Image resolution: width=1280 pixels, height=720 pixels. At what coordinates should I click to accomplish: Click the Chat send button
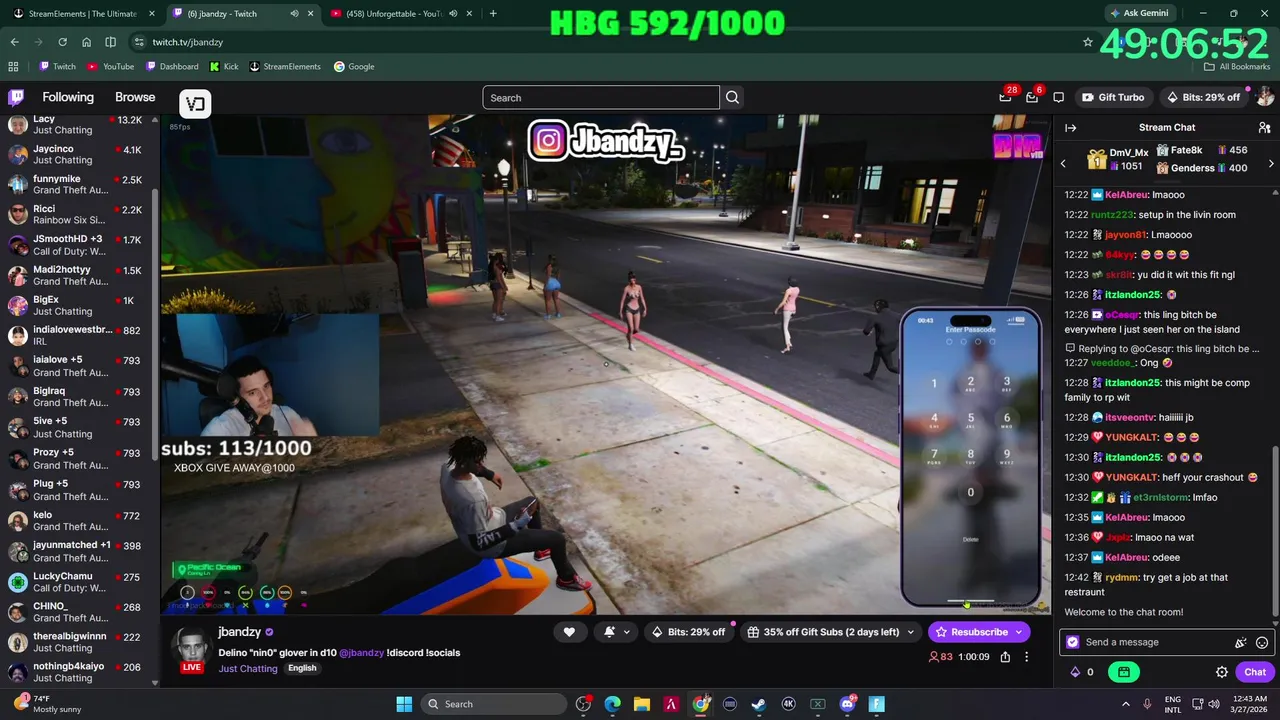click(x=1255, y=672)
